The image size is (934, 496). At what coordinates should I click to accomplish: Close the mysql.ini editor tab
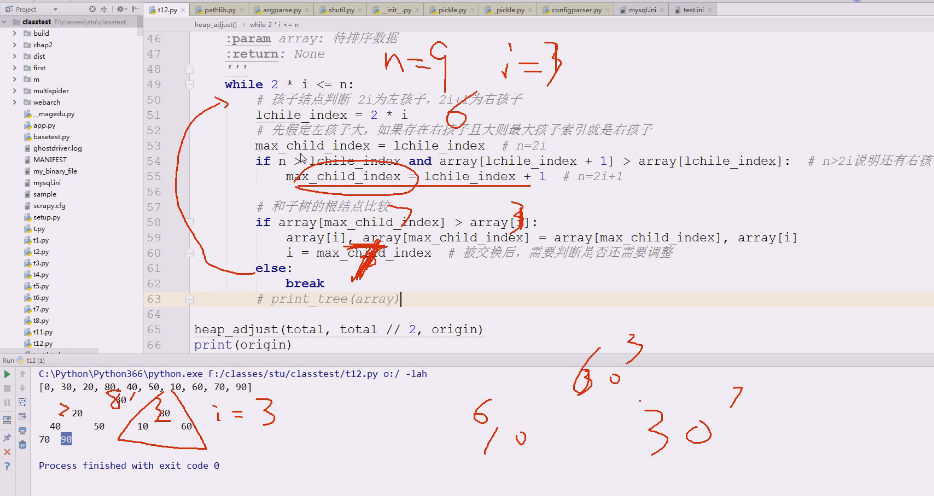point(662,10)
